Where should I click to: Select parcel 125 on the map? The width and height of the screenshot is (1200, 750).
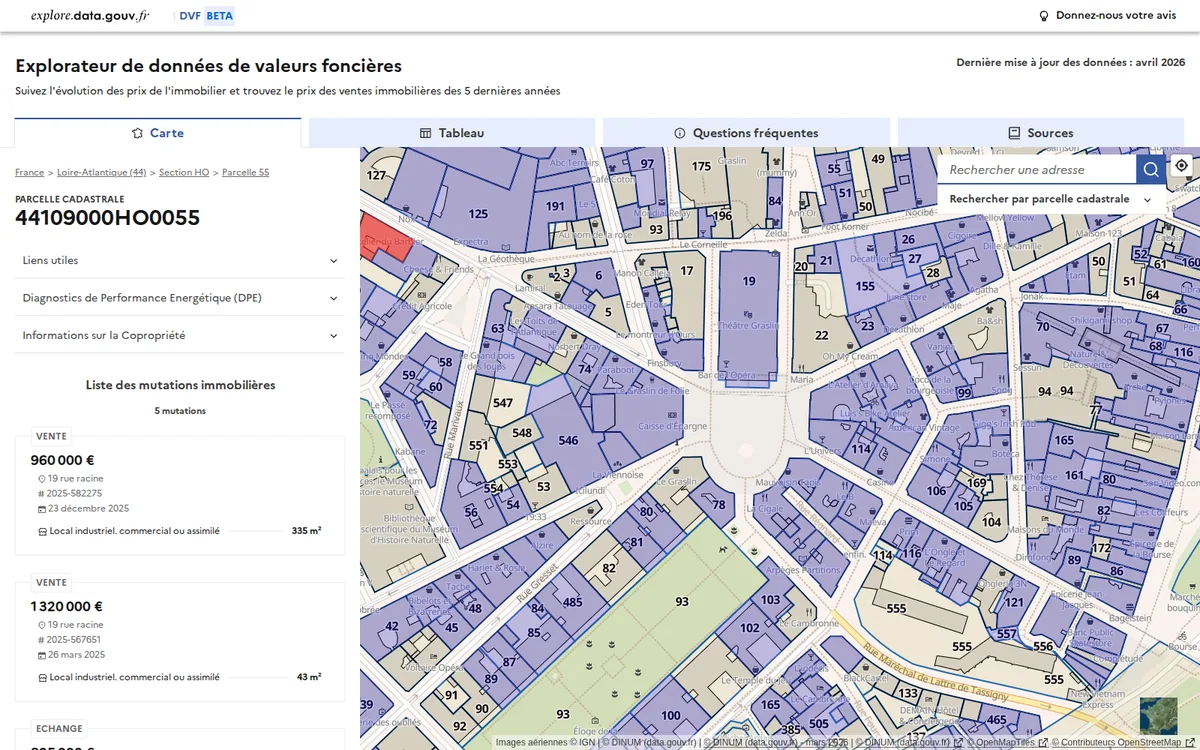pos(478,214)
